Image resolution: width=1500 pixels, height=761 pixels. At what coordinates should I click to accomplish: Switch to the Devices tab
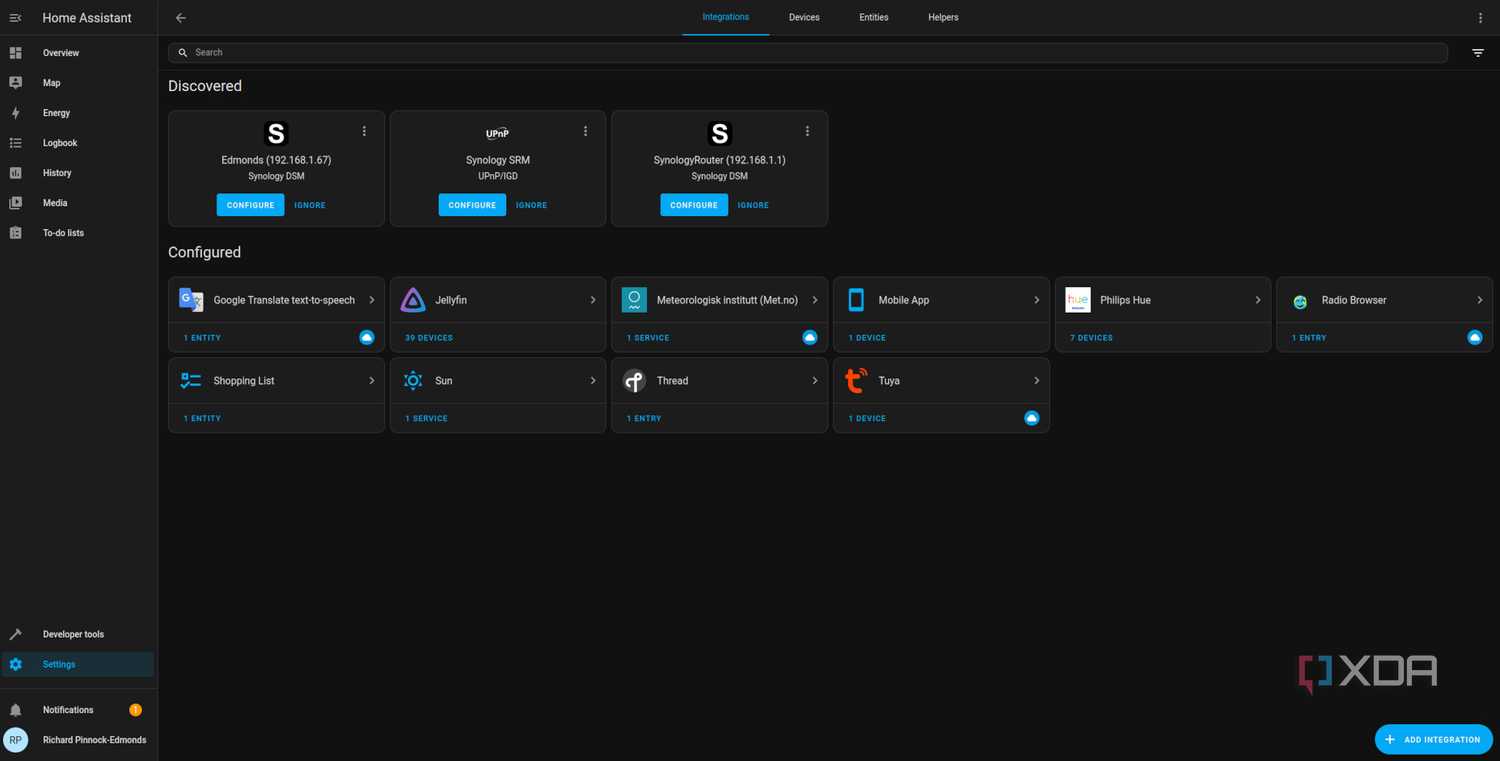(x=804, y=17)
